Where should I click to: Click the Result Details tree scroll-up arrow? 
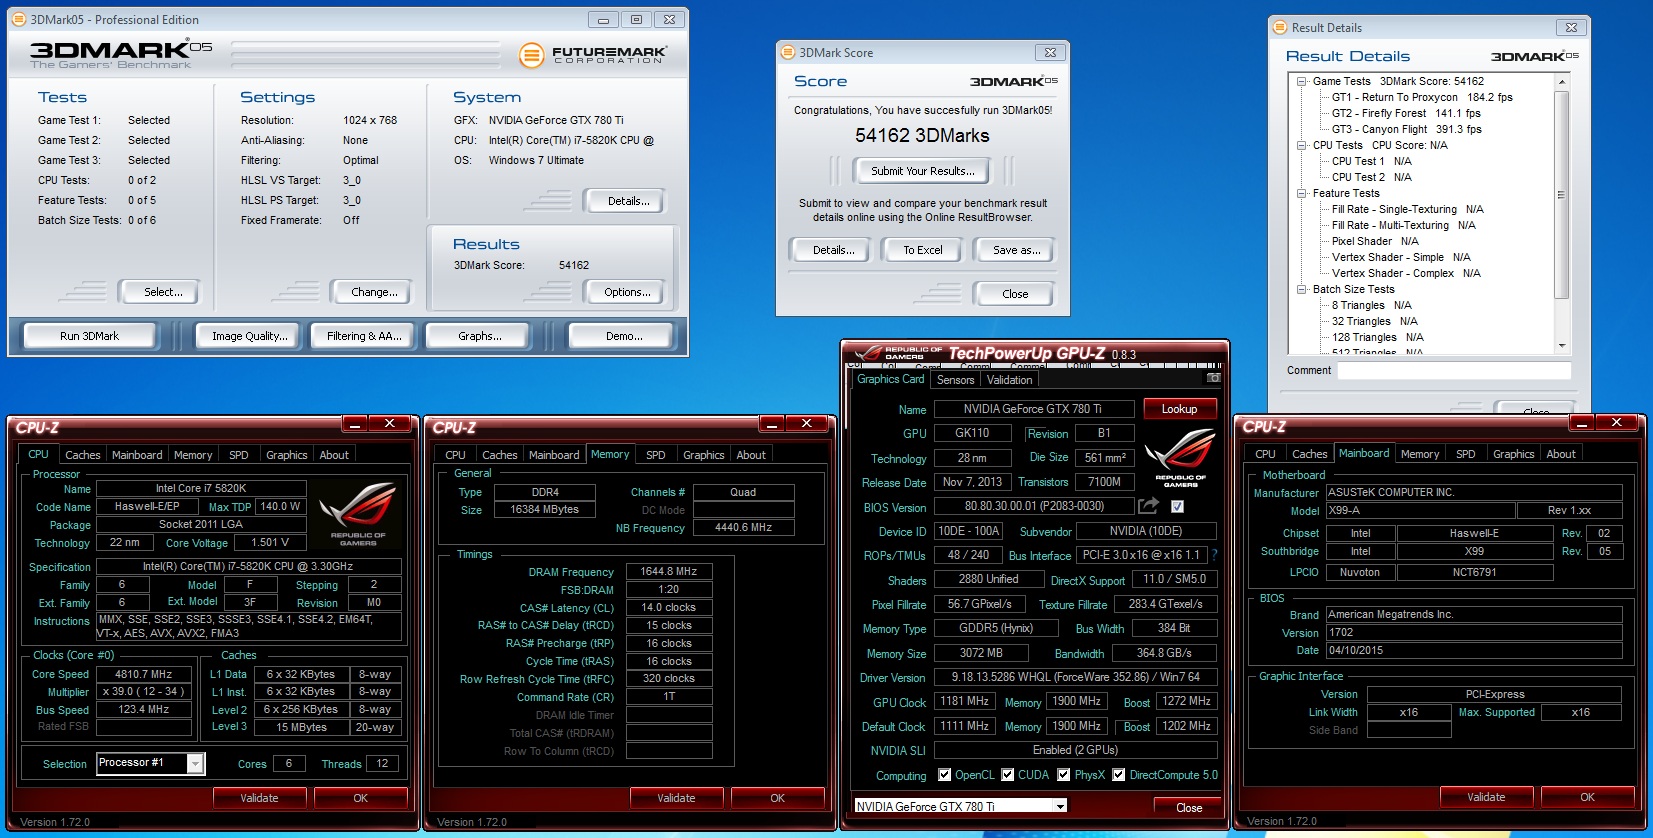[x=1562, y=81]
